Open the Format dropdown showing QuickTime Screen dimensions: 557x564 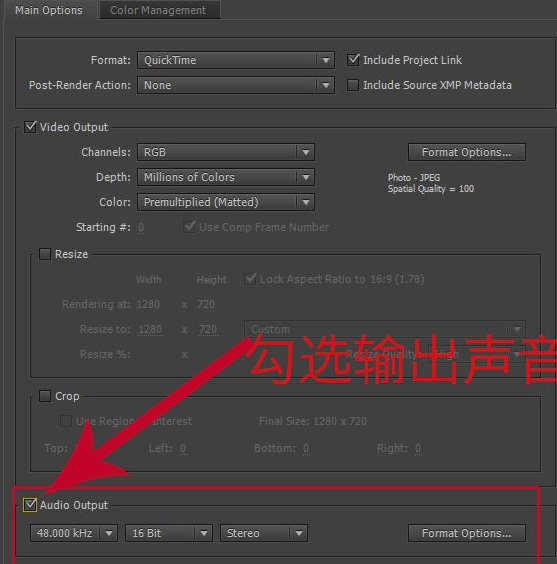click(x=236, y=60)
